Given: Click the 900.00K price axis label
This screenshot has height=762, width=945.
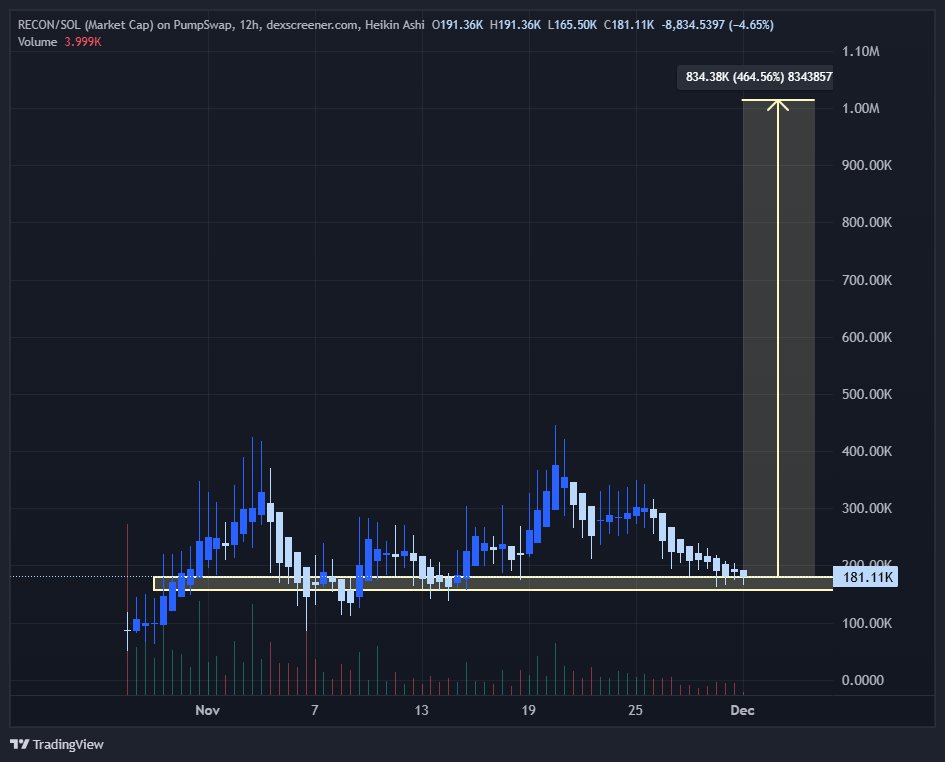Looking at the screenshot, I should [x=867, y=165].
